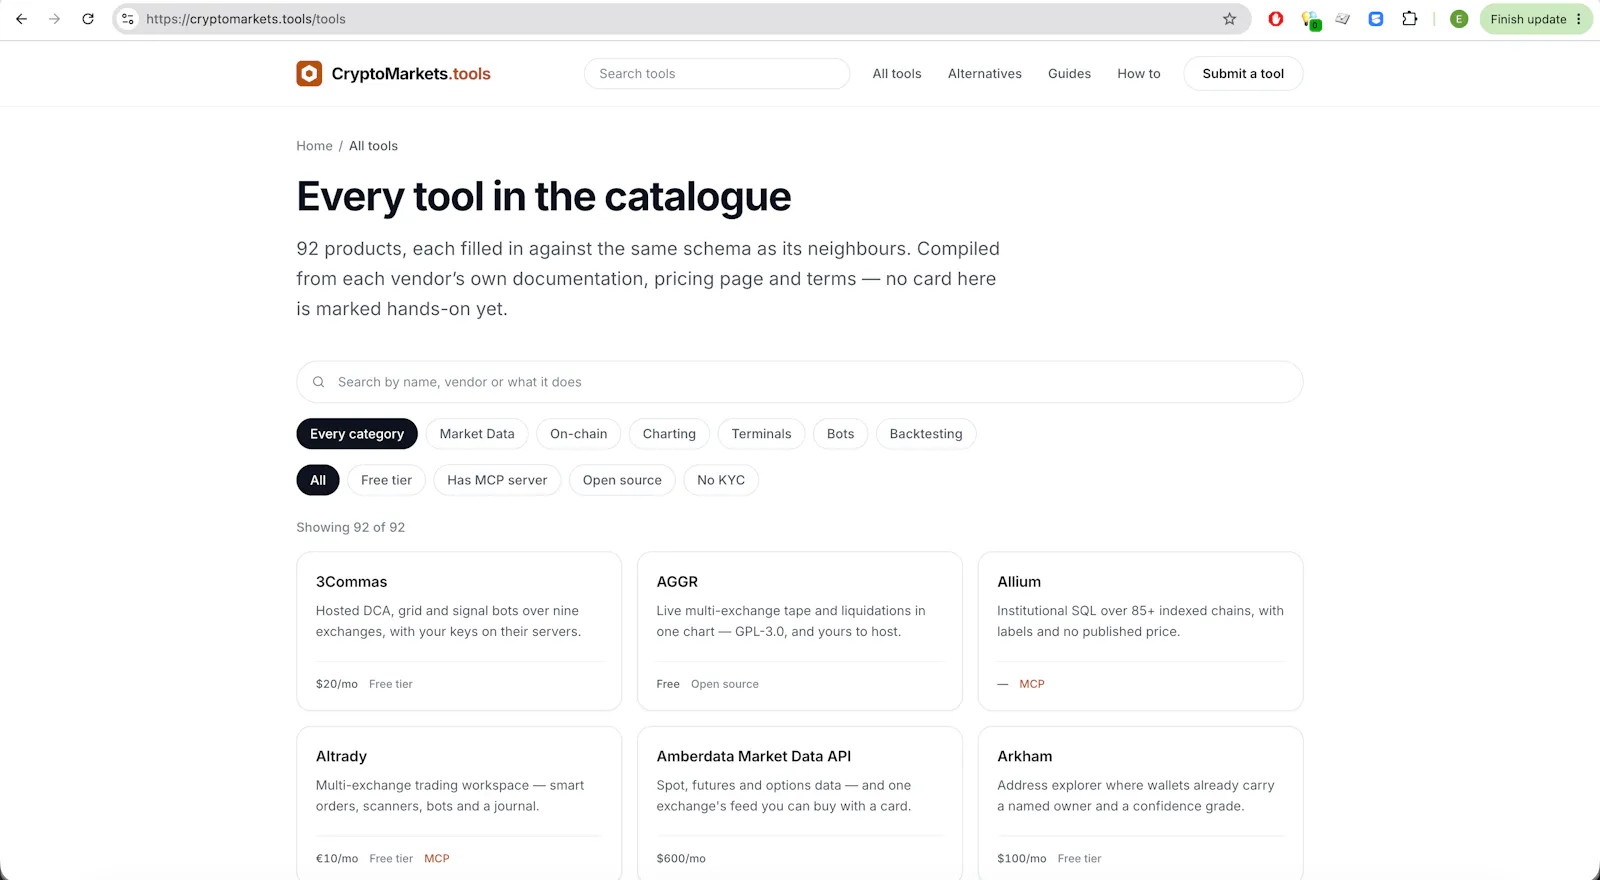Open the How to navigation item

click(1139, 73)
